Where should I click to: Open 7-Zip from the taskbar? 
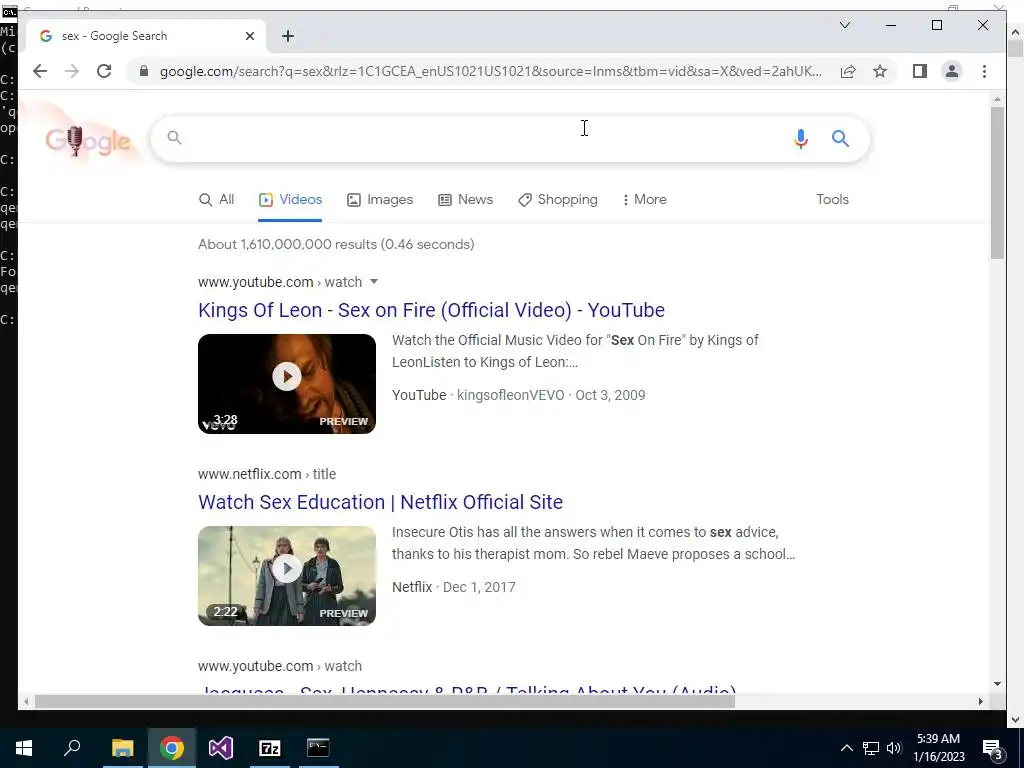pyautogui.click(x=269, y=748)
